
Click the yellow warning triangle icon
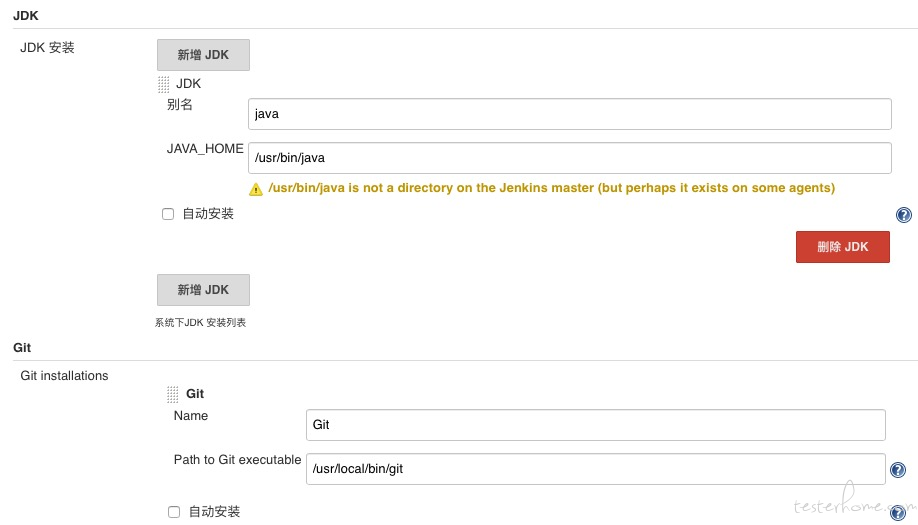coord(256,189)
